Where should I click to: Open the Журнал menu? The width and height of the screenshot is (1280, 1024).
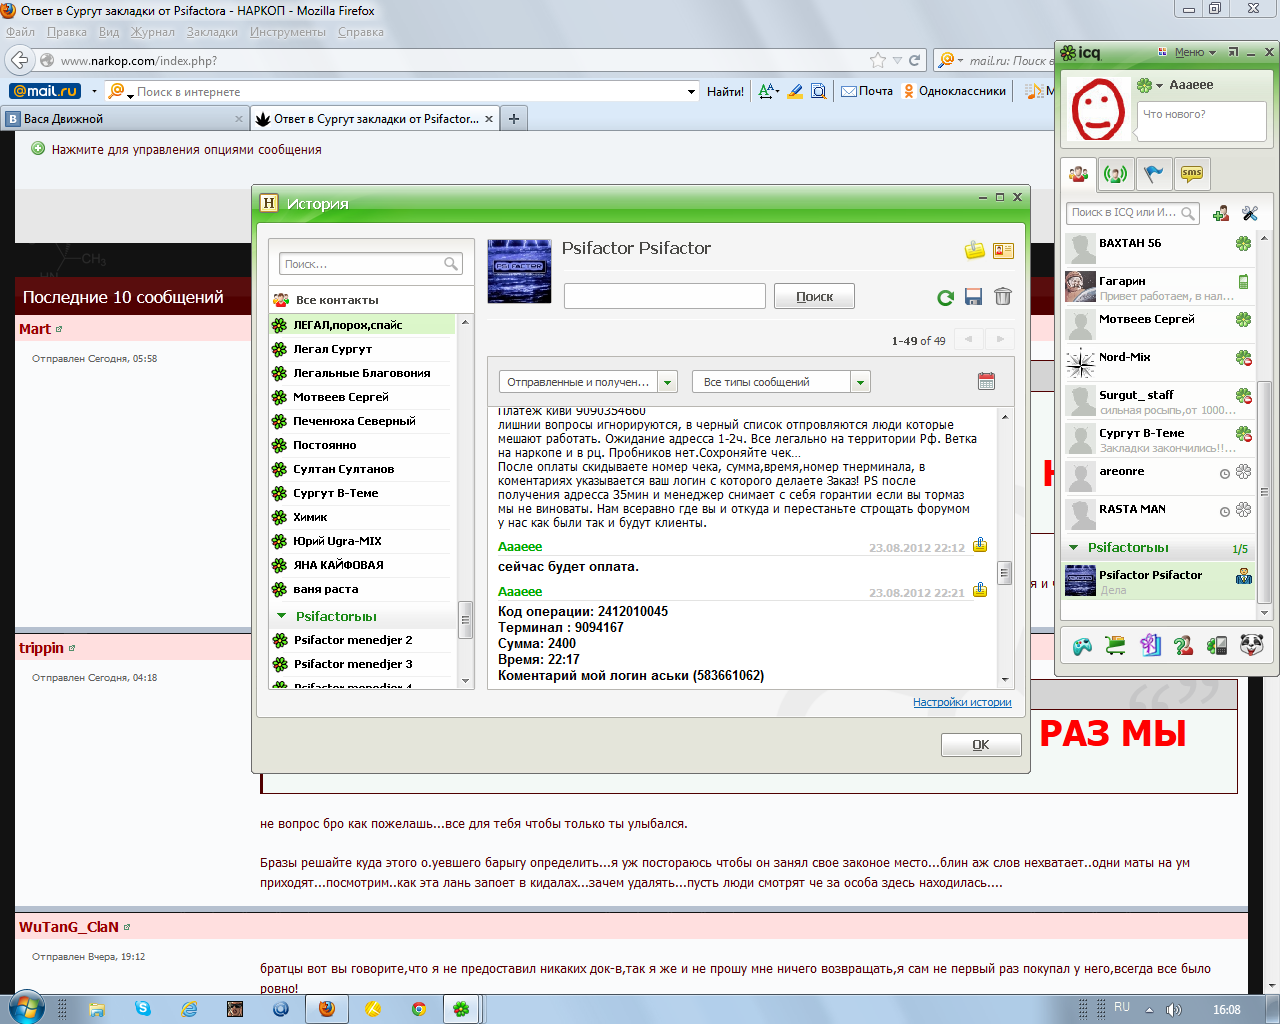click(153, 32)
